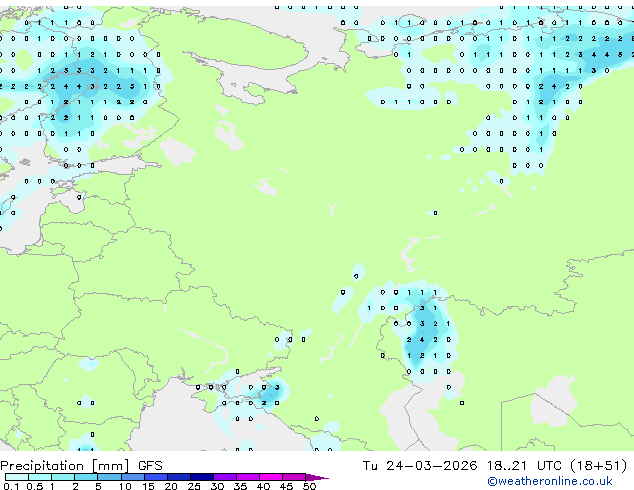634x490 pixels.
Task: Click the legend value '20'
Action: tap(171, 486)
